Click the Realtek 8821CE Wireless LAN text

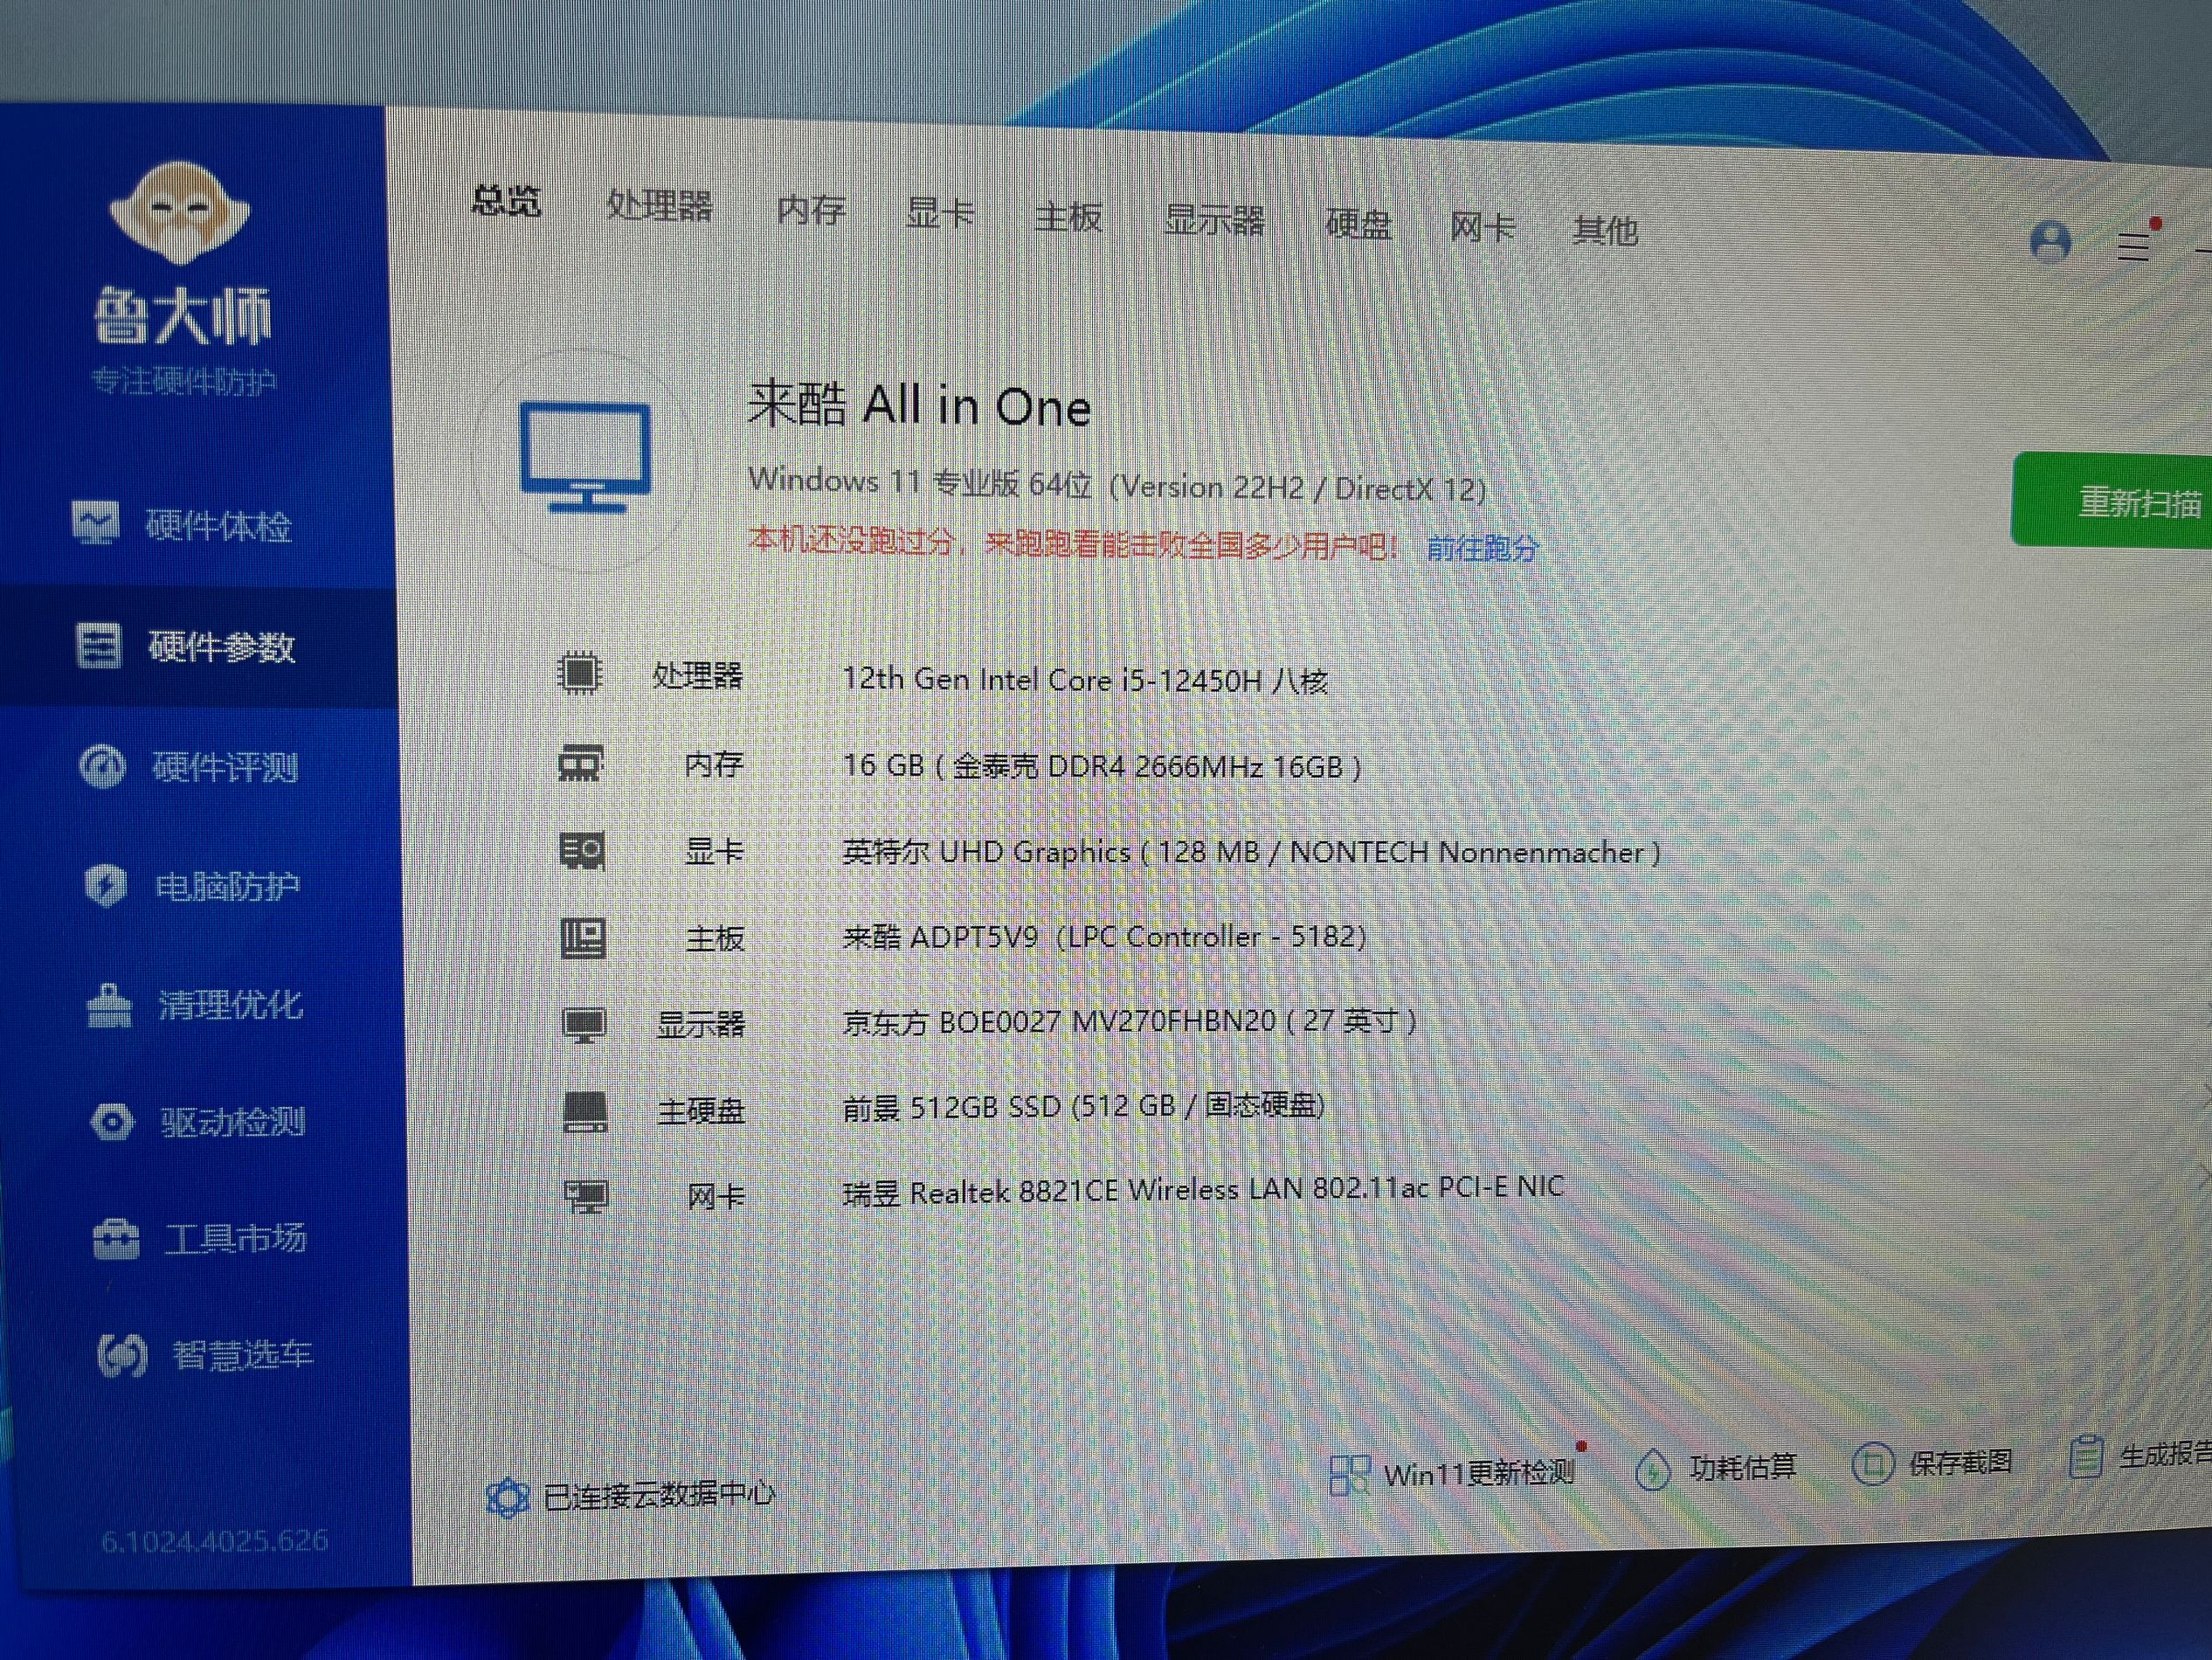(x=1203, y=1190)
